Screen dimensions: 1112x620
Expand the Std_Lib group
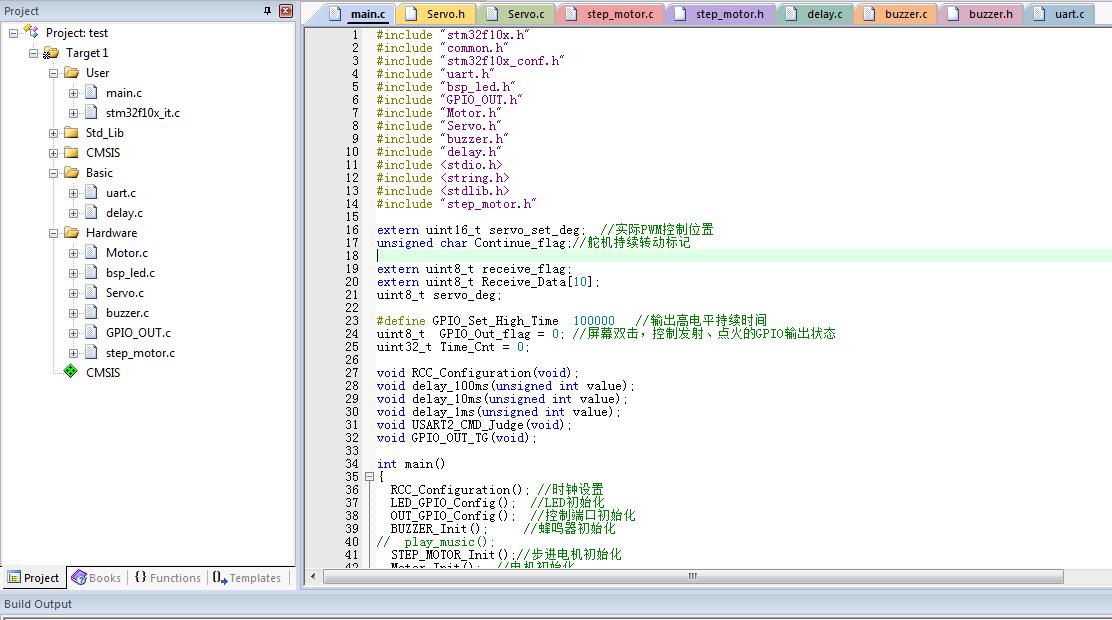click(53, 133)
